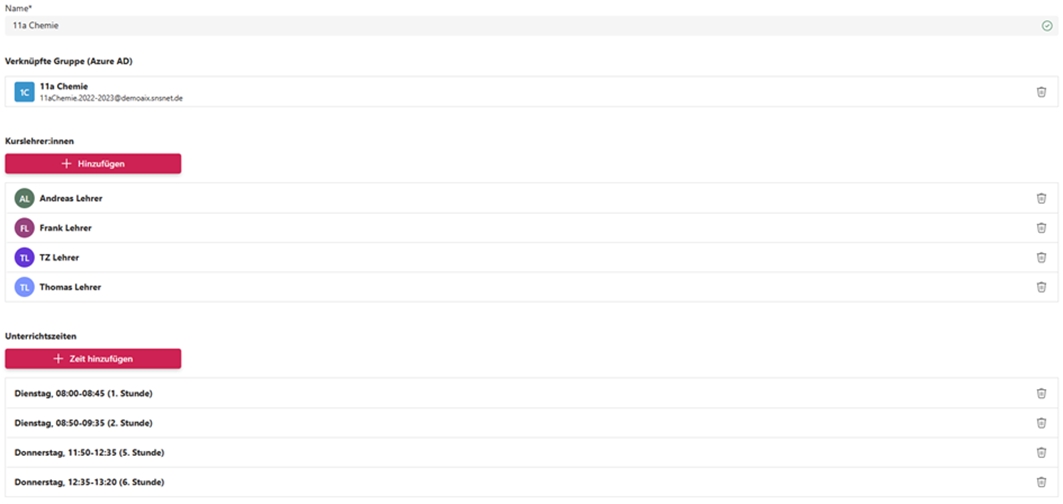Remove Dienstag 08:50-09:35 lesson time
This screenshot has height=504, width=1063.
tap(1041, 423)
